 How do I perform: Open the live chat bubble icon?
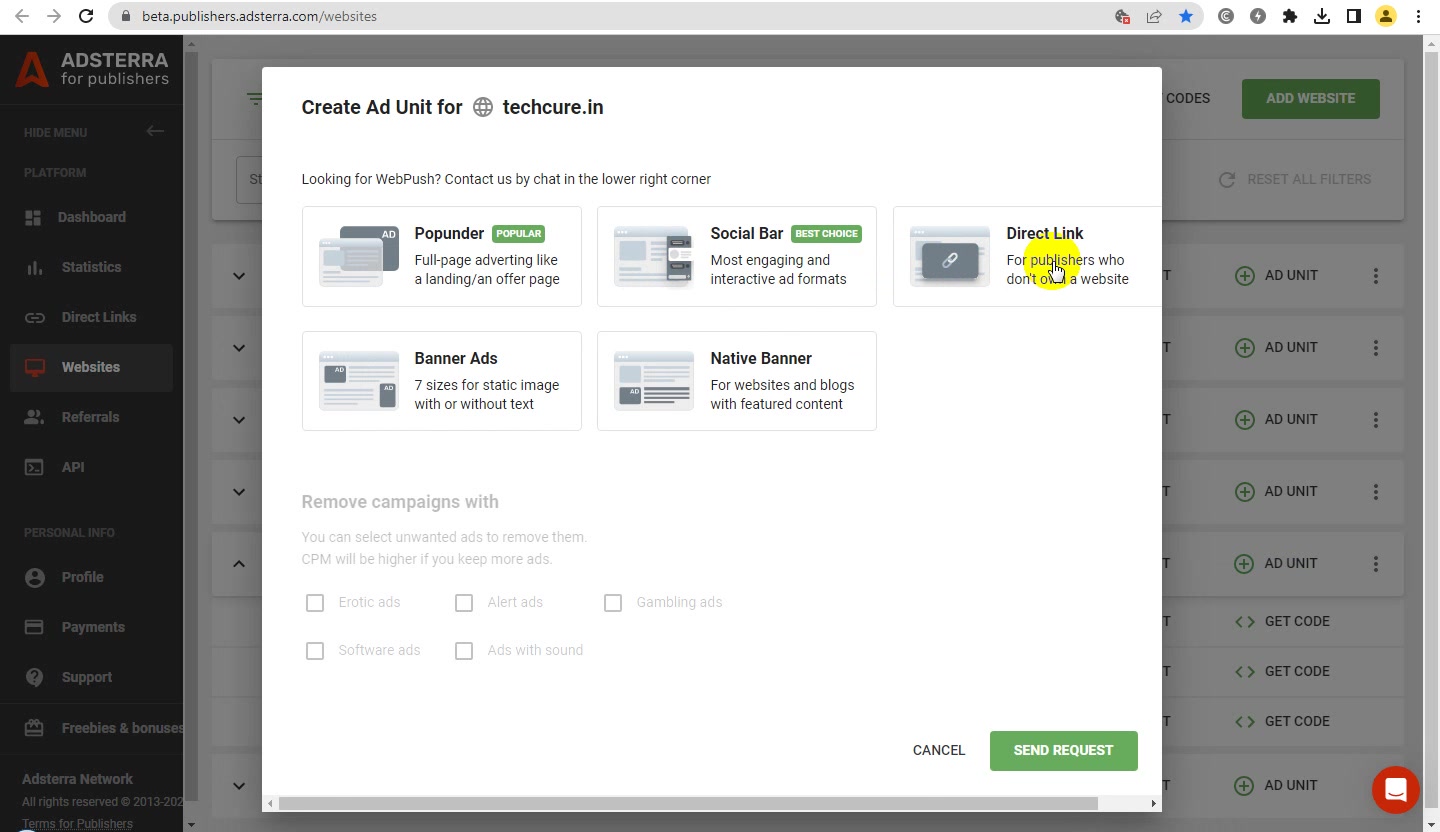click(x=1396, y=790)
